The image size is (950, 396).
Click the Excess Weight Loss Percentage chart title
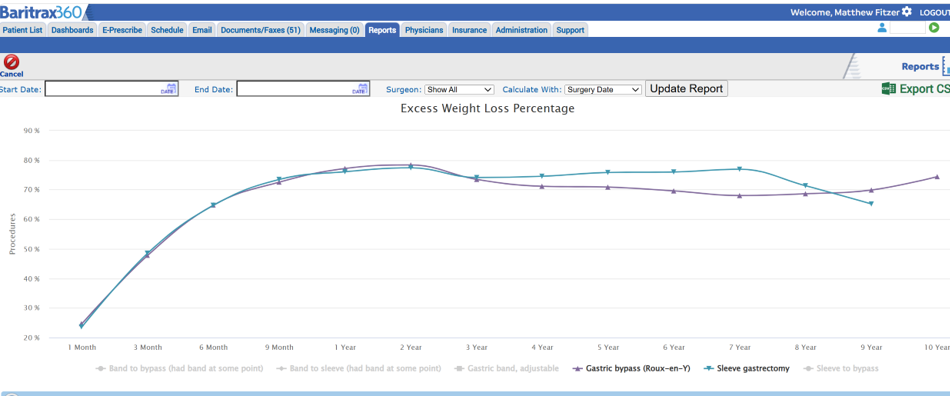point(488,109)
